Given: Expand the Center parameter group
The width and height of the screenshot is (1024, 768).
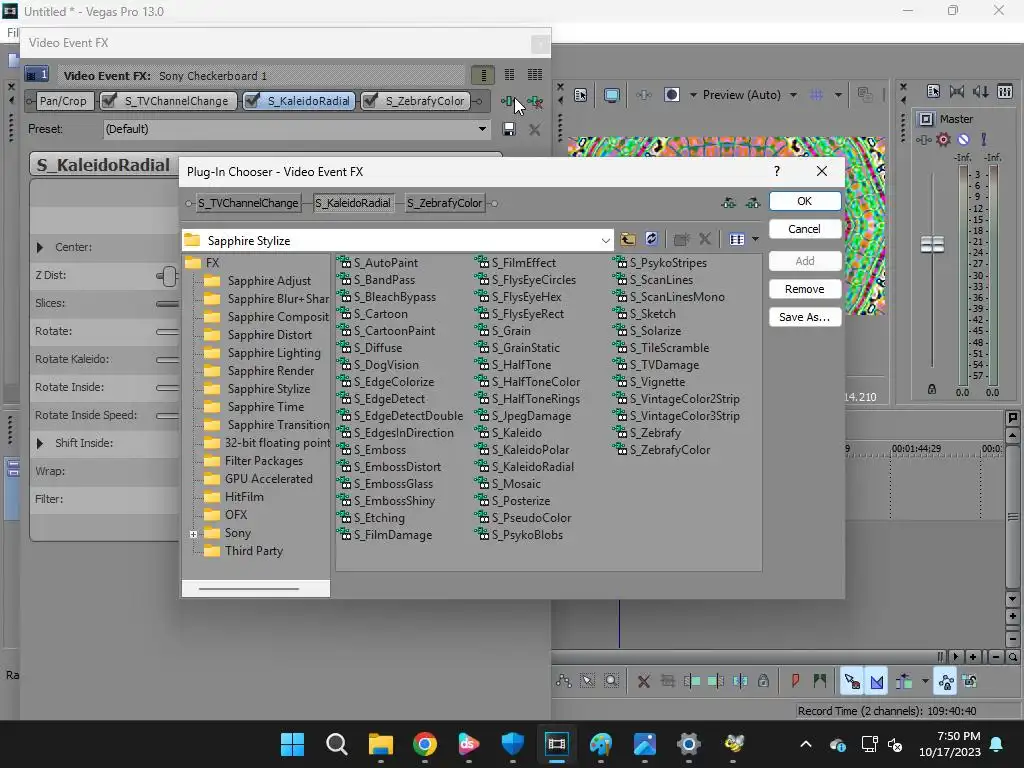Looking at the screenshot, I should 40,248.
